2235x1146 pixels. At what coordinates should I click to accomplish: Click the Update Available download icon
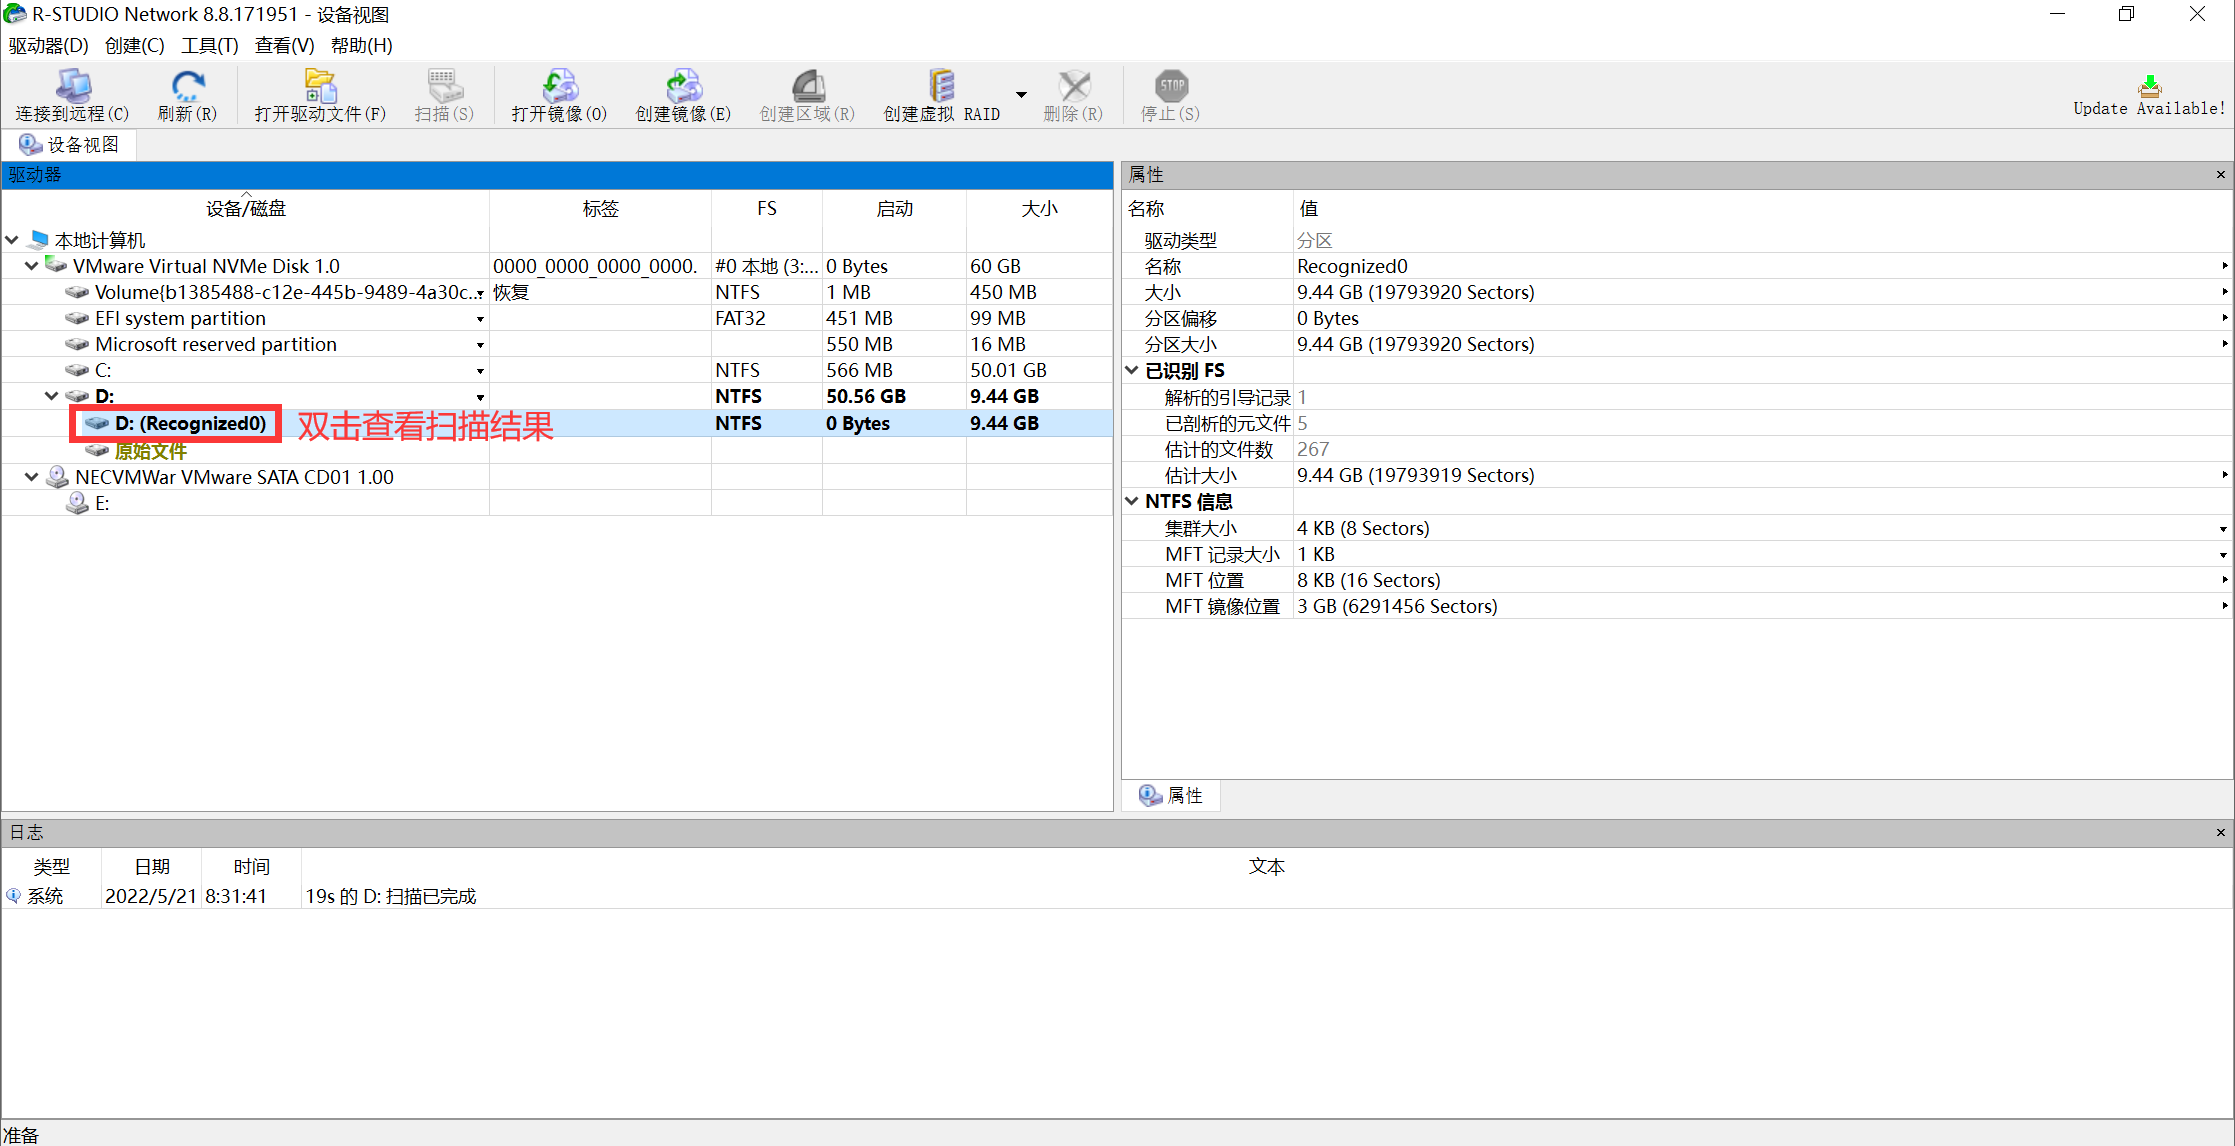pos(2150,86)
